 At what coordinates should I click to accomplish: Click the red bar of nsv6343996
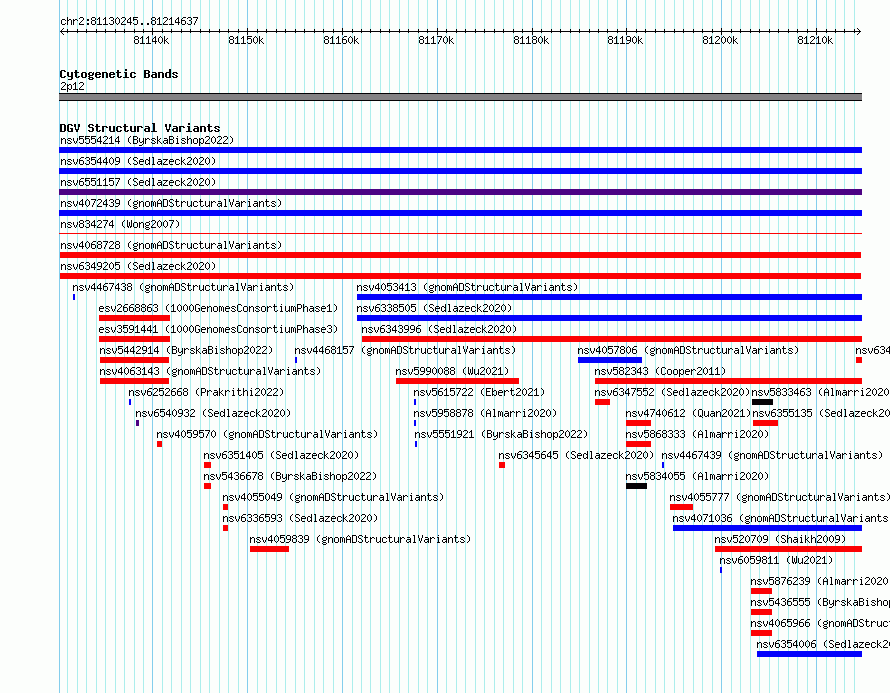point(612,339)
